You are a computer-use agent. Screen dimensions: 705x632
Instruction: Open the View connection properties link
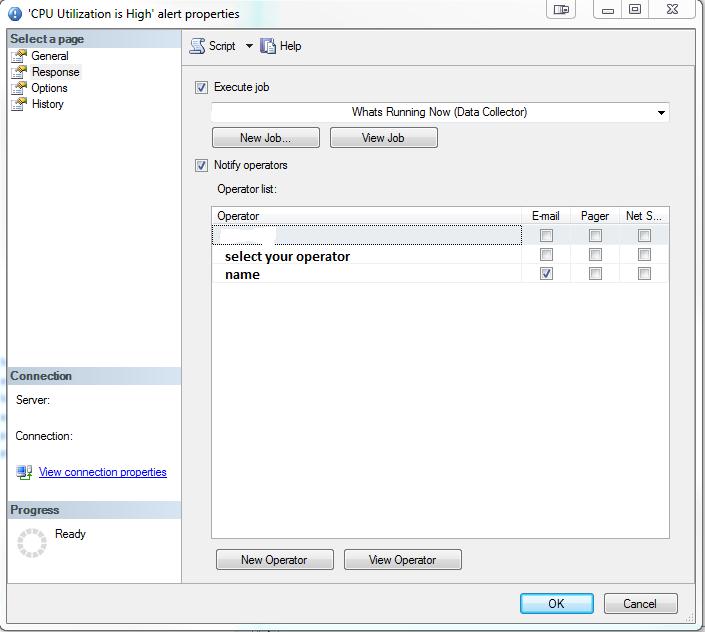(103, 472)
